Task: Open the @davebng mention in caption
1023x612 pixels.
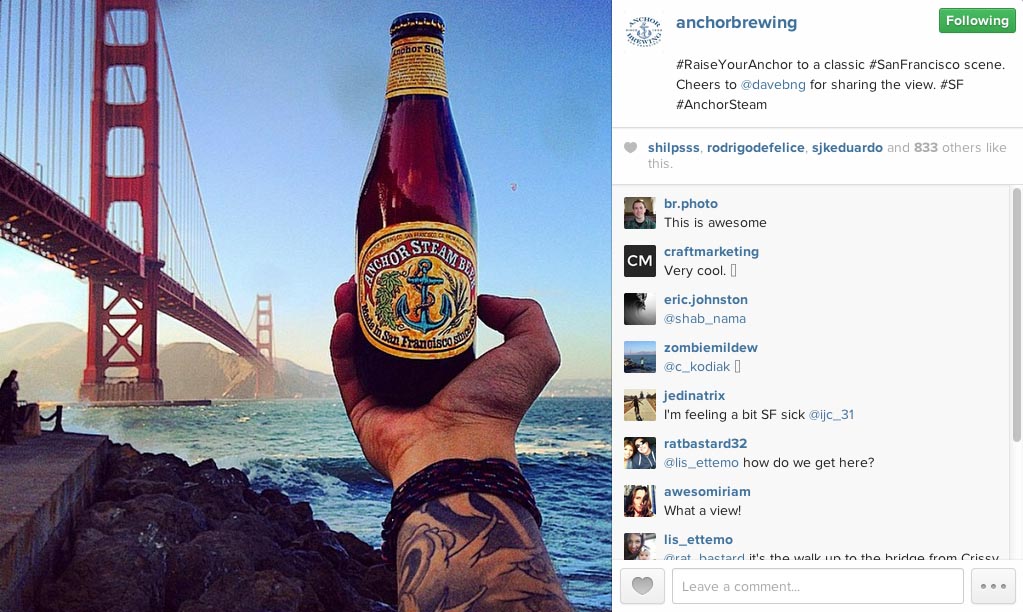Action: pos(772,85)
